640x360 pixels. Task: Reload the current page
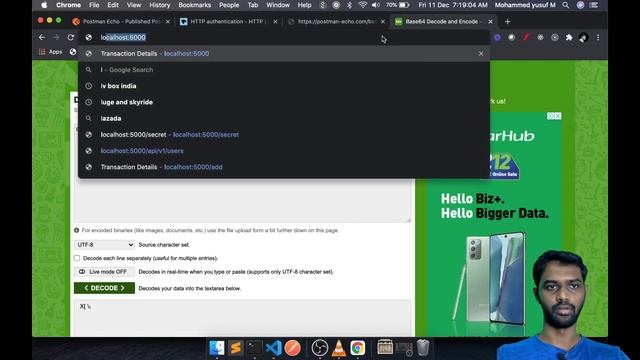pos(71,37)
